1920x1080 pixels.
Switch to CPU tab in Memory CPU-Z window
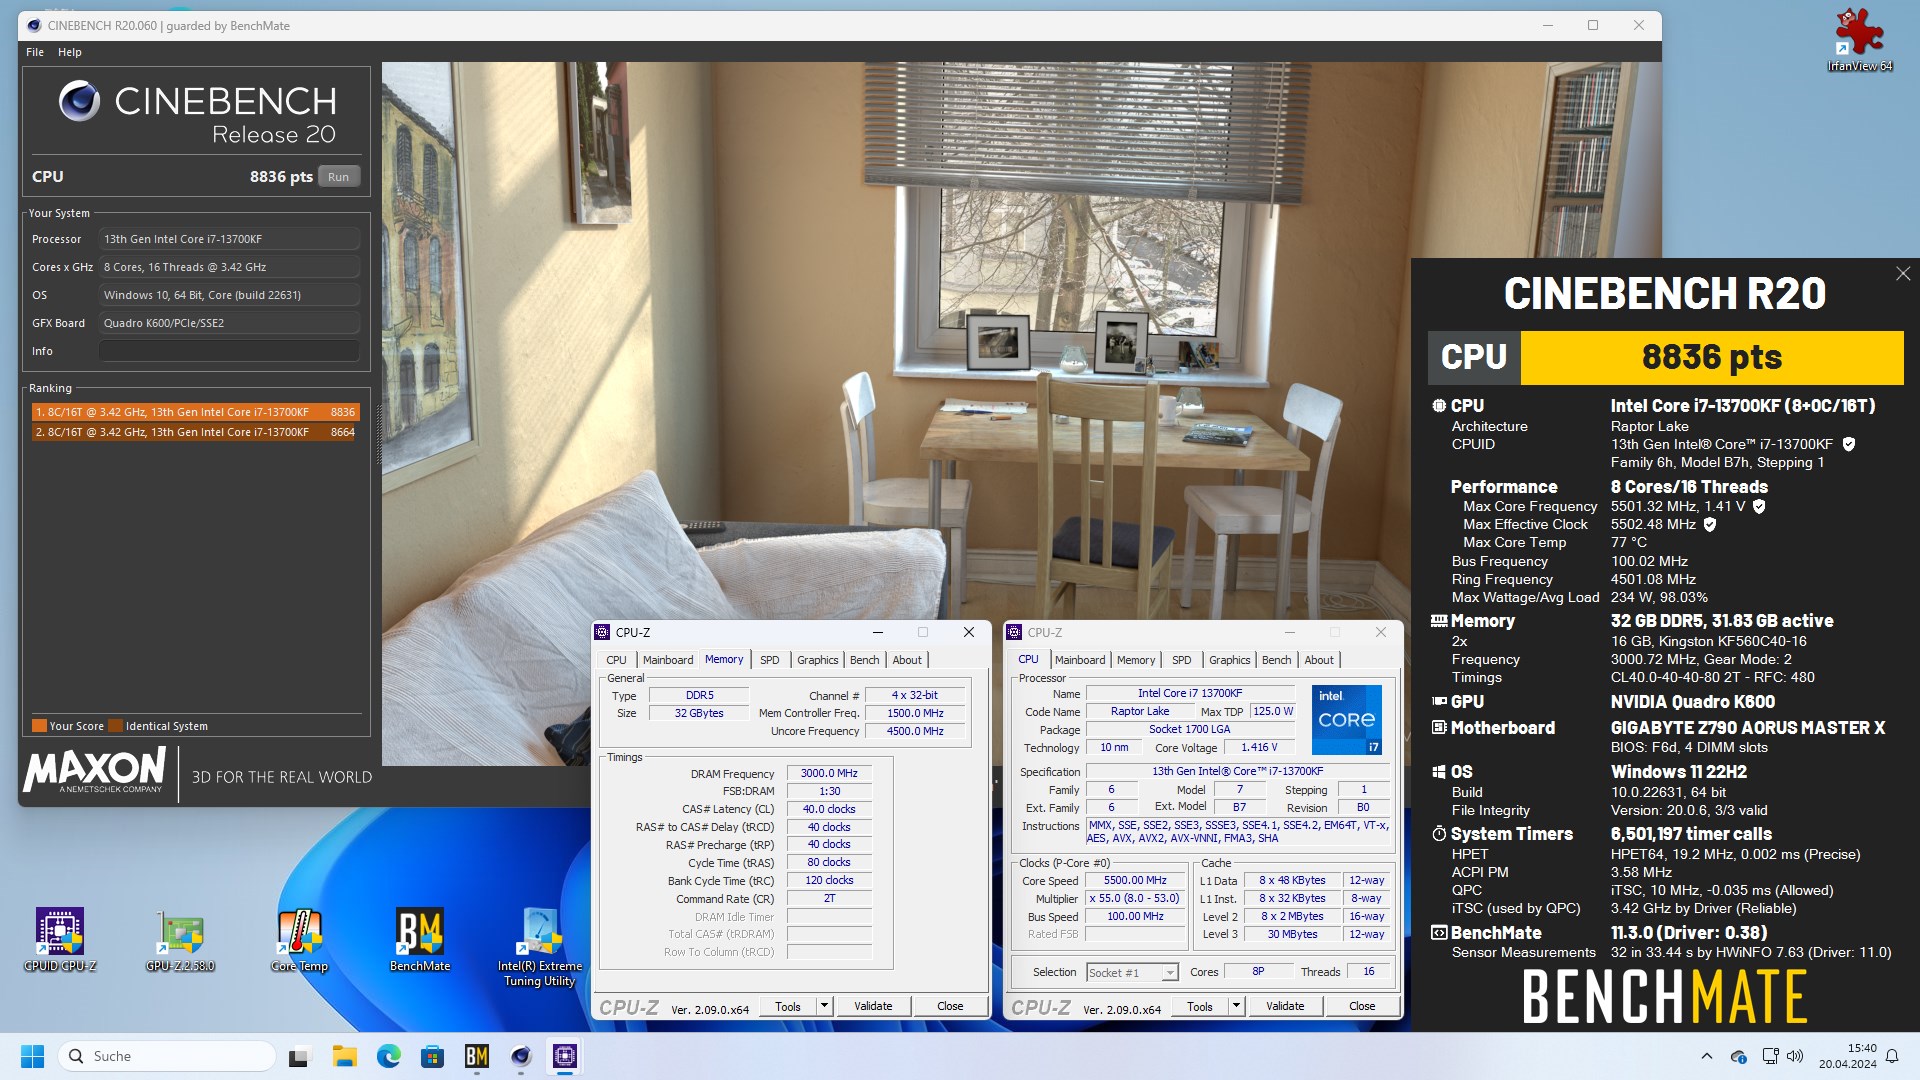pyautogui.click(x=616, y=660)
